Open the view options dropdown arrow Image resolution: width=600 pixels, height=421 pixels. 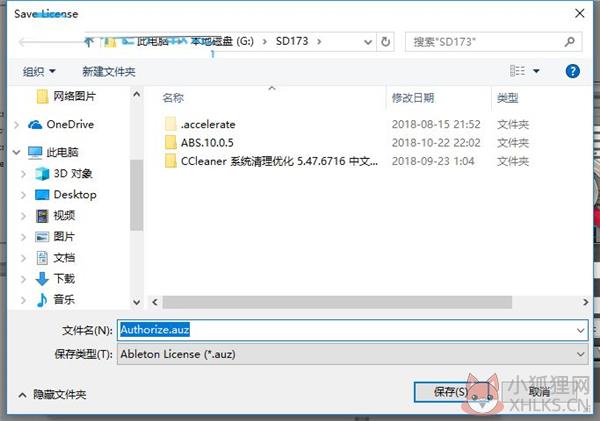536,71
